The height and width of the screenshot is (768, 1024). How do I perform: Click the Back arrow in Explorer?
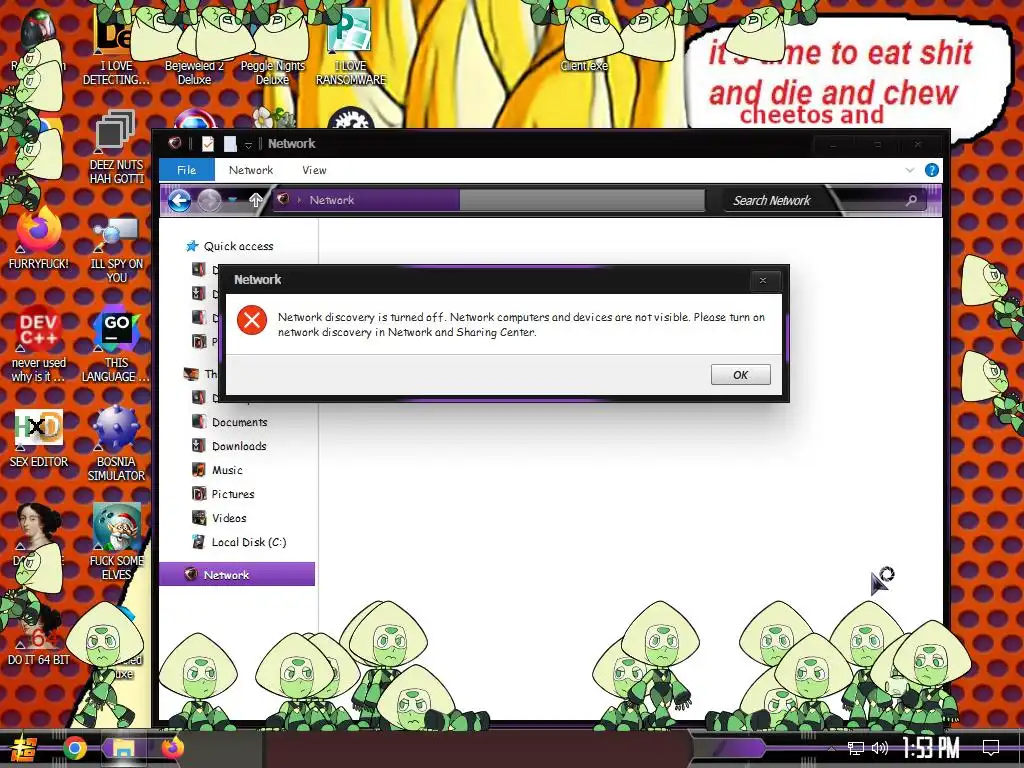click(x=179, y=200)
